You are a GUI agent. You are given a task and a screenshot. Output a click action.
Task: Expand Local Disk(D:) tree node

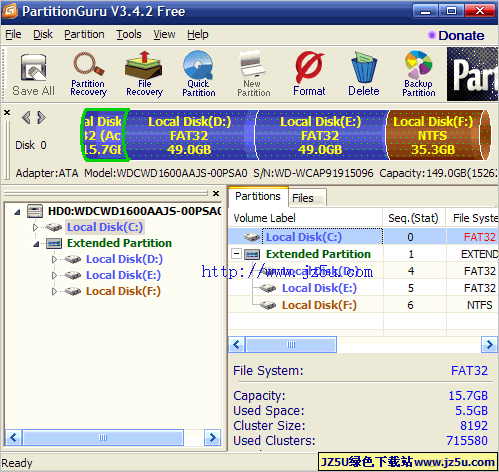point(54,259)
